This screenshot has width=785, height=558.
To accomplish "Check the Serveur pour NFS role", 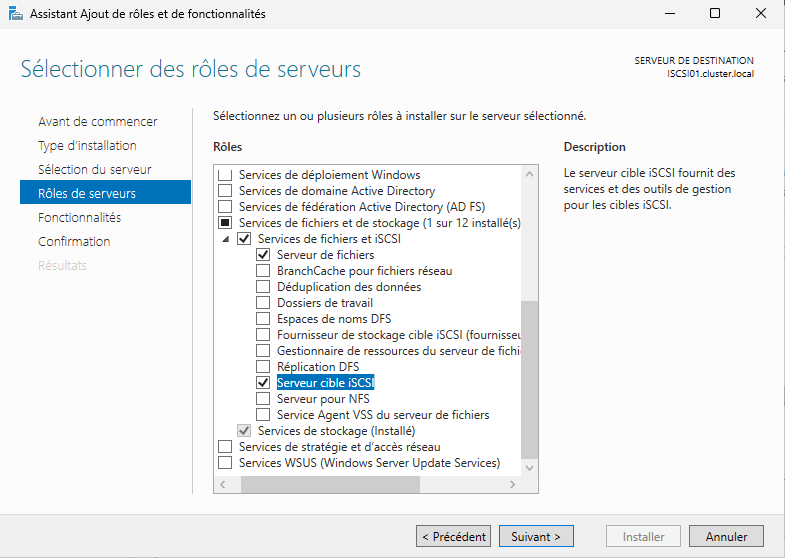I will (263, 399).
